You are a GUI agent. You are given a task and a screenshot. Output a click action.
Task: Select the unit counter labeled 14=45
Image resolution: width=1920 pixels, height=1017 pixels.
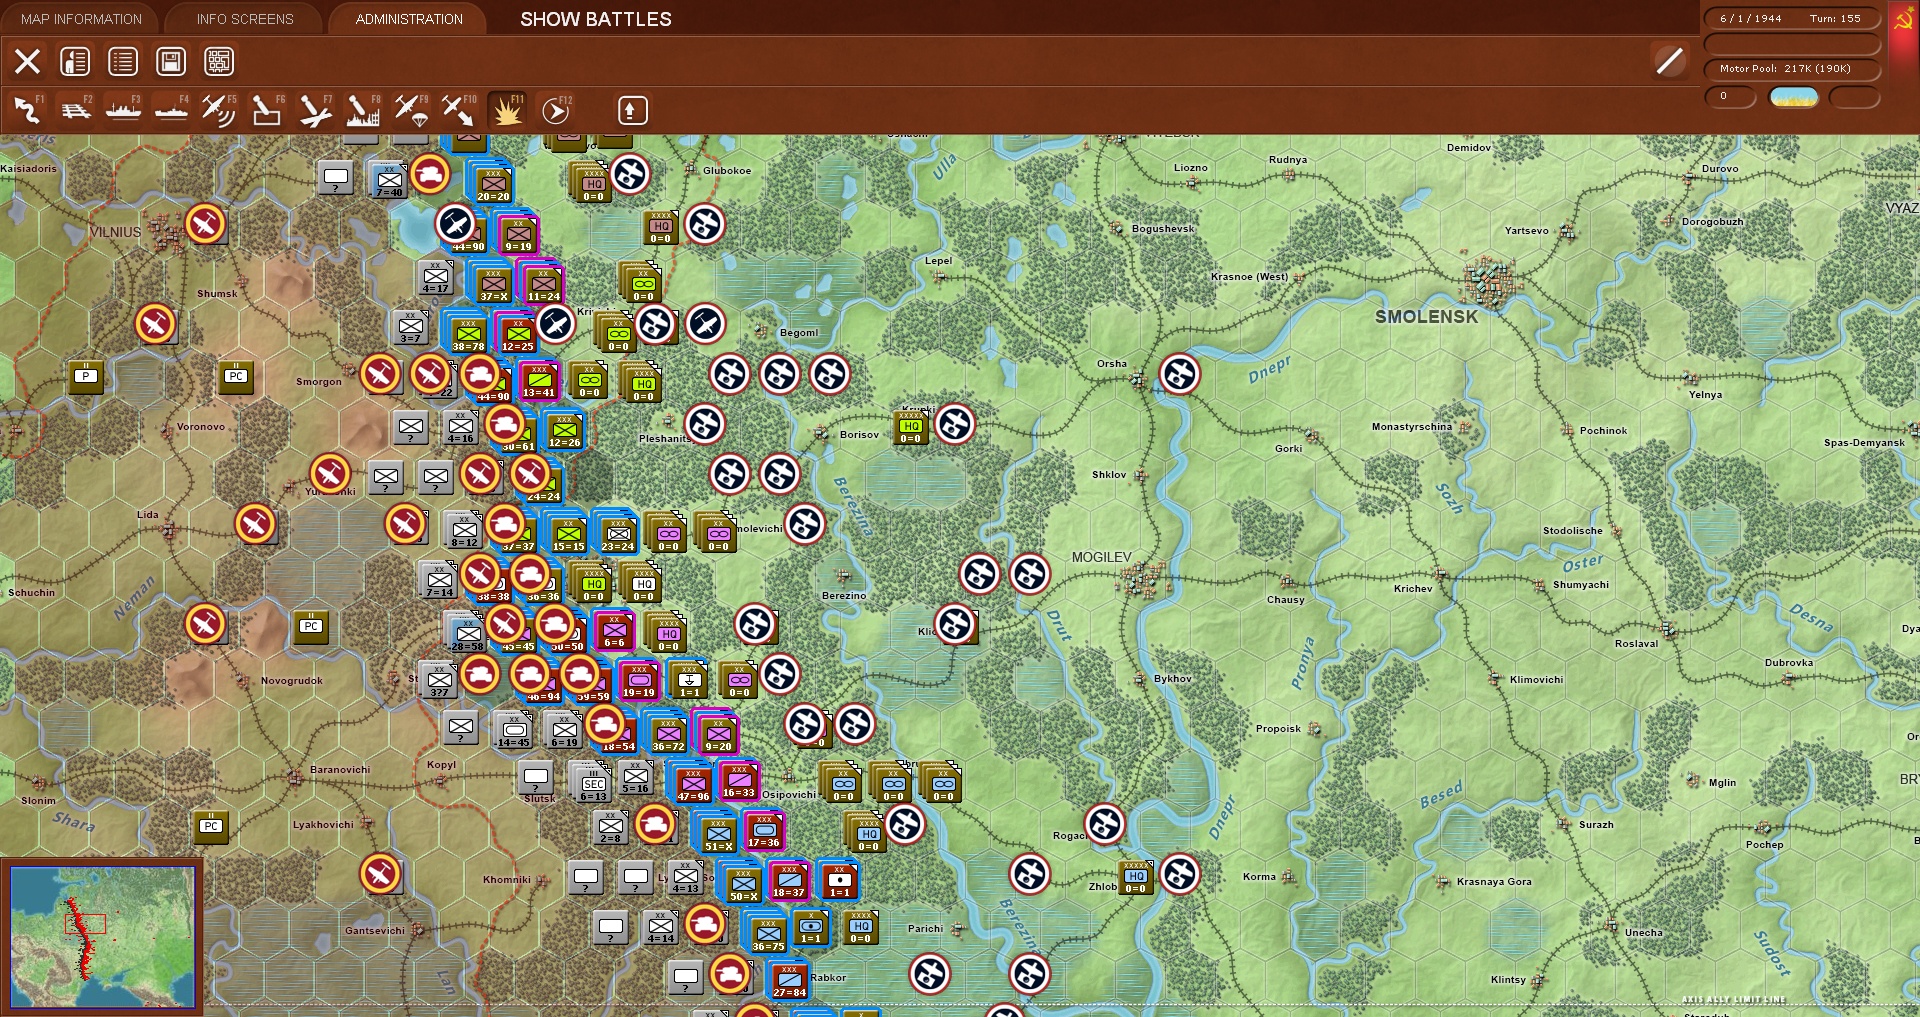click(514, 731)
